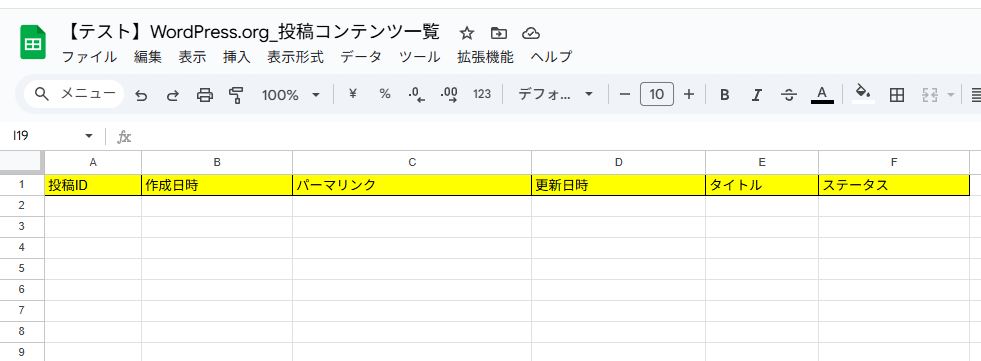This screenshot has height=361, width=981.
Task: Activate the paint format tool
Action: tap(236, 95)
